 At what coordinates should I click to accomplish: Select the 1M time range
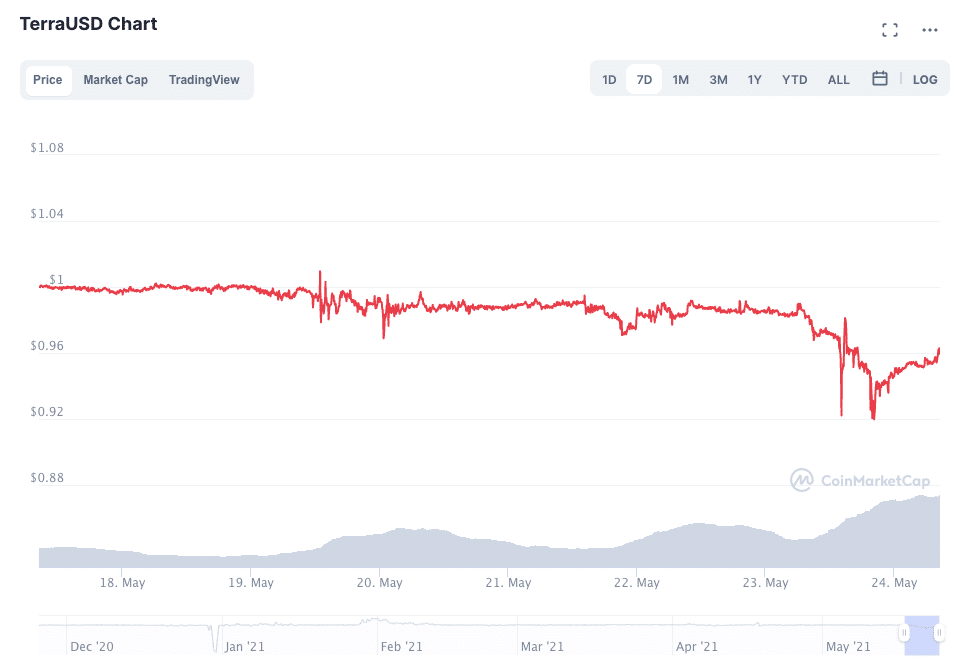tap(681, 80)
